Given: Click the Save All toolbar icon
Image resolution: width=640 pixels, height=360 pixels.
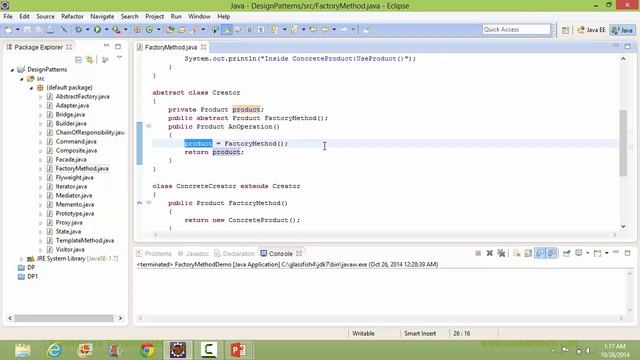Looking at the screenshot, I should pos(38,29).
